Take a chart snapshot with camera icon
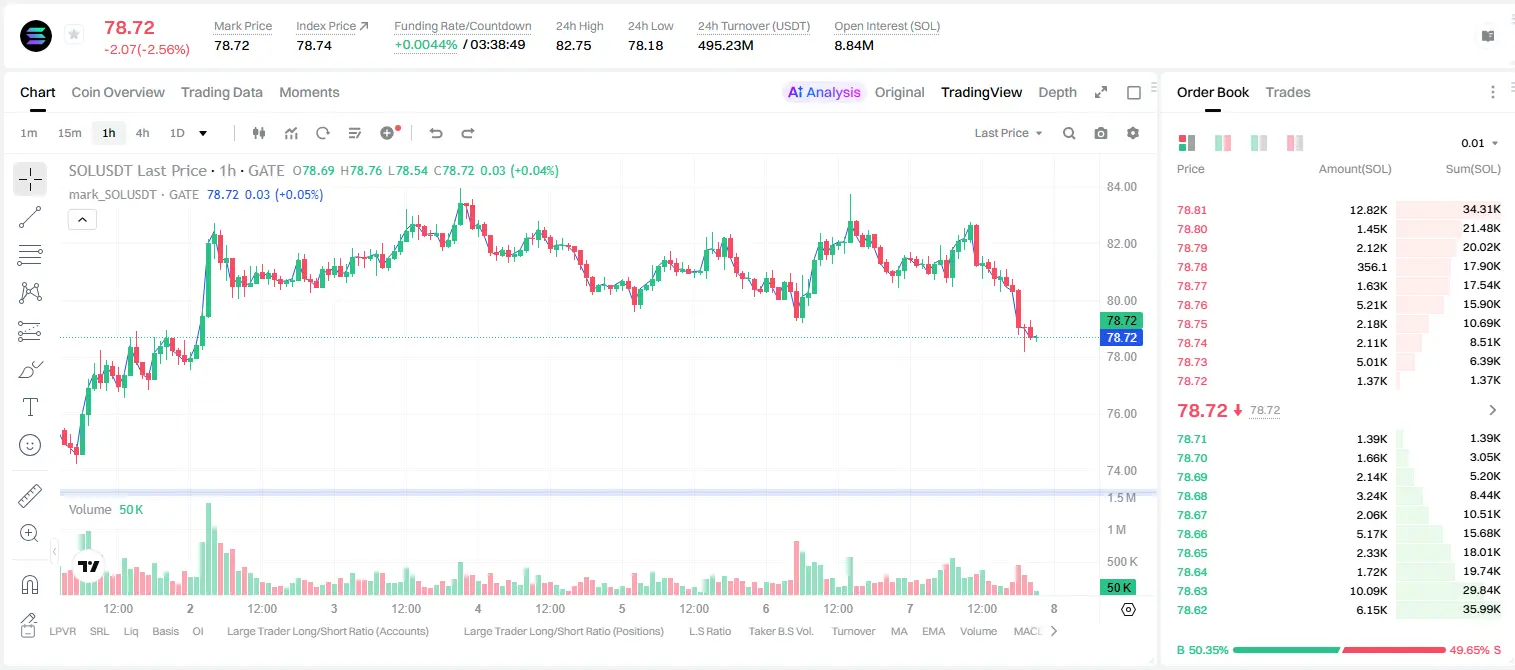The height and width of the screenshot is (670, 1515). click(x=1101, y=133)
